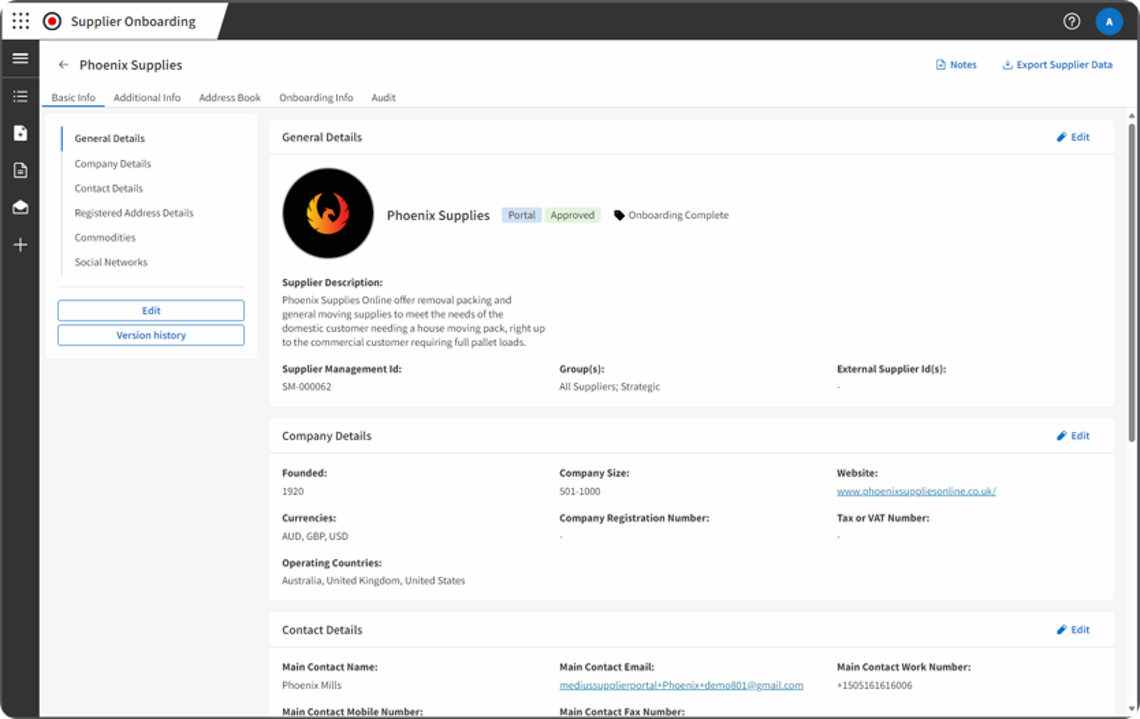Edit the Contact Details section

coord(1073,630)
